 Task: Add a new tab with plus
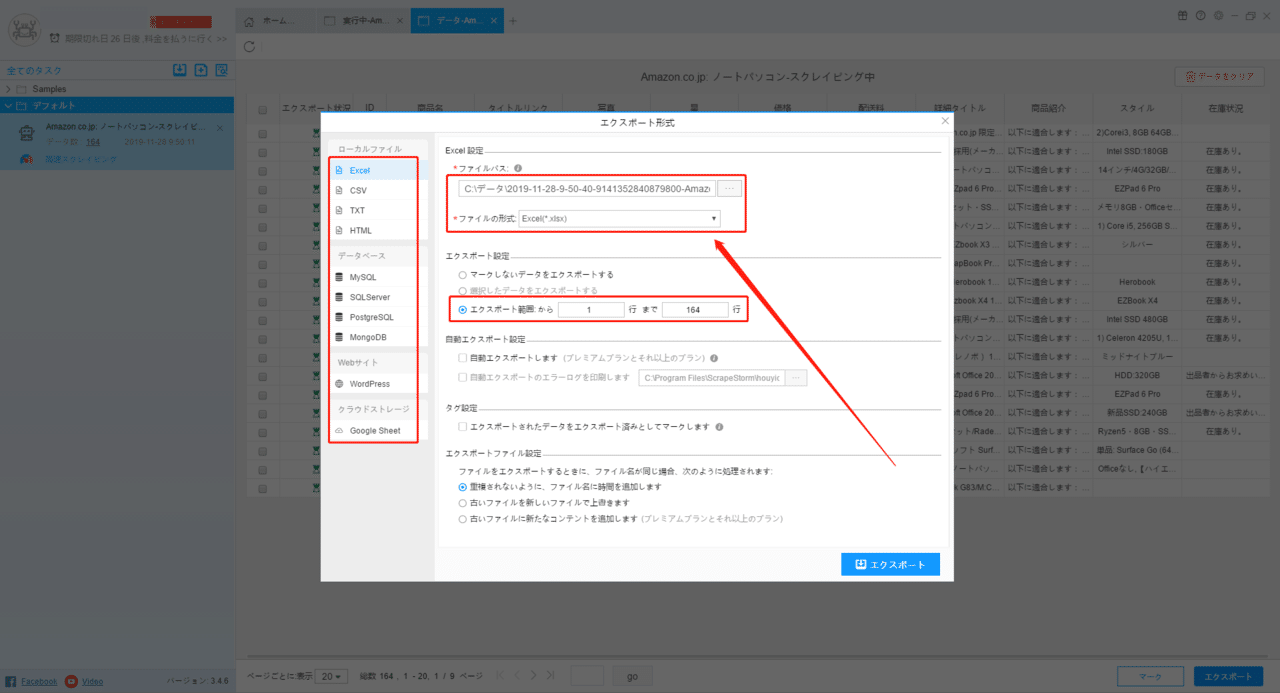[513, 20]
